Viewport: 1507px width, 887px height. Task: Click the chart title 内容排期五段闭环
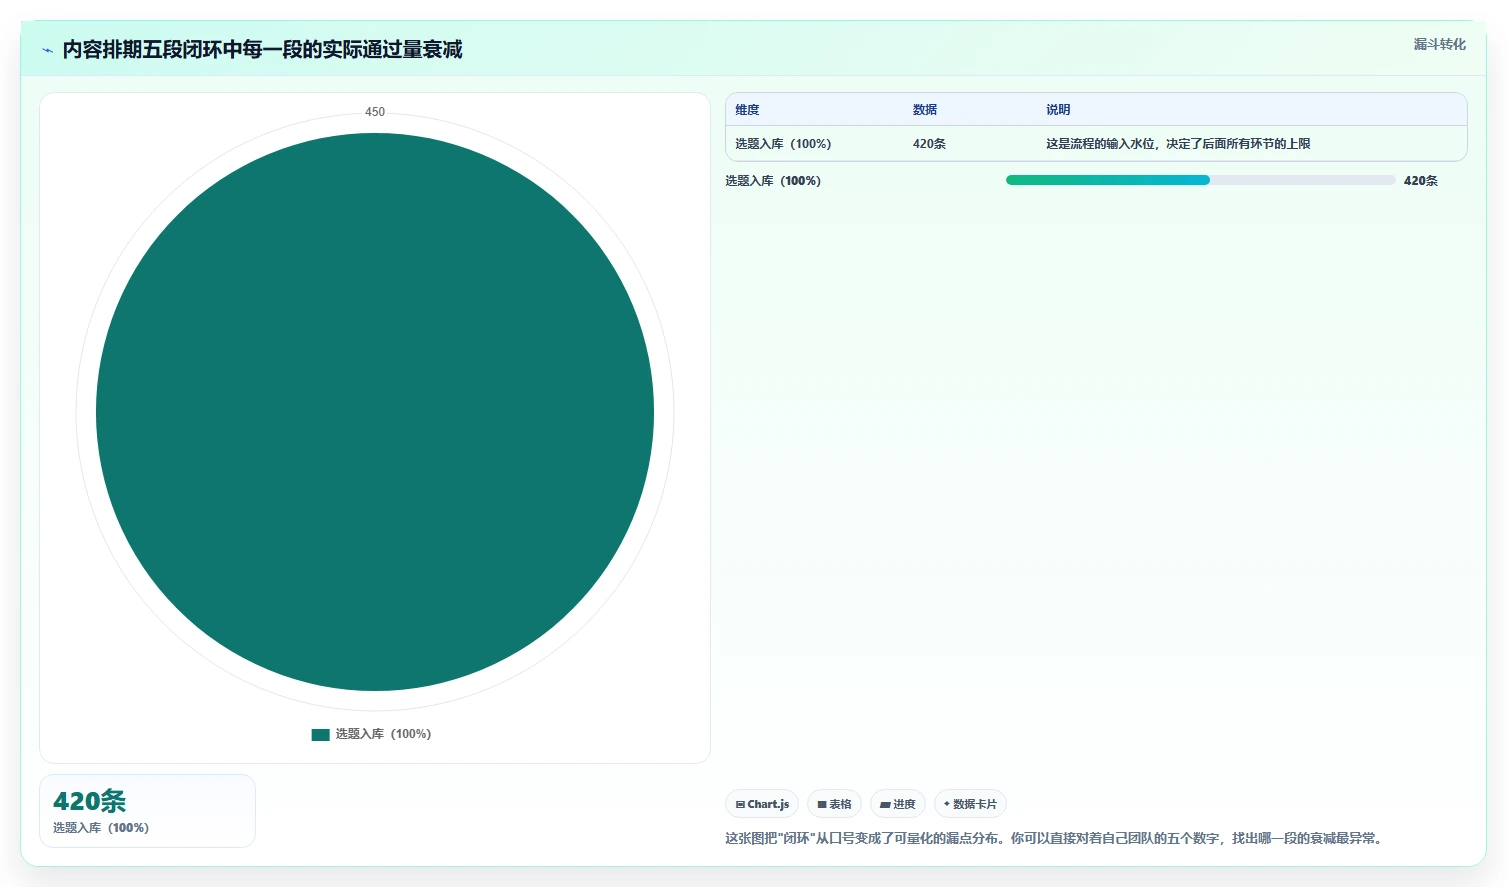coord(262,50)
